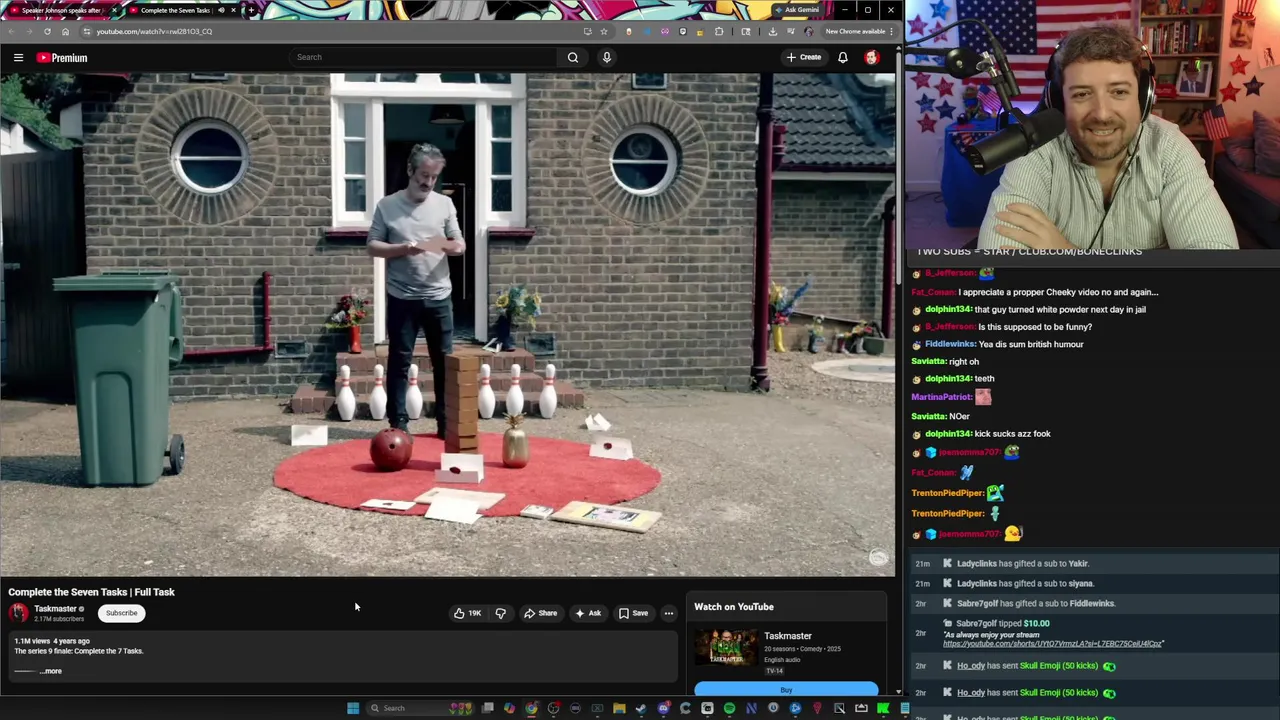1280x720 pixels.
Task: Open Discord from the taskbar
Action: [x=663, y=708]
